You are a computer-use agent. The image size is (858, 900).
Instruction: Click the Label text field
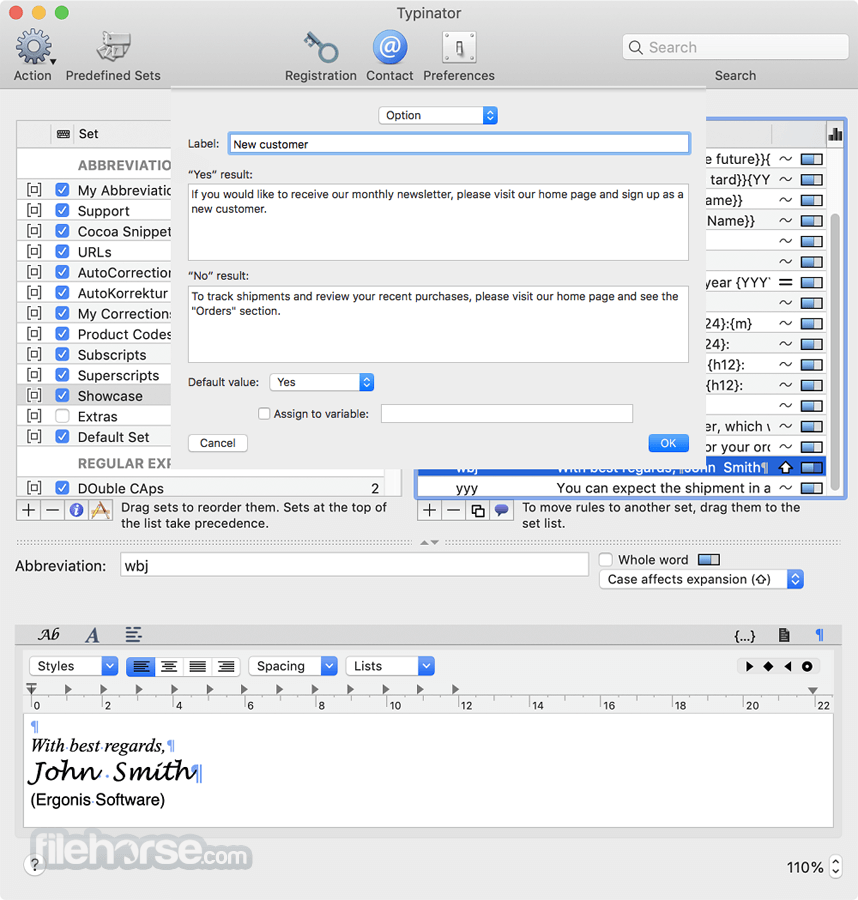459,144
